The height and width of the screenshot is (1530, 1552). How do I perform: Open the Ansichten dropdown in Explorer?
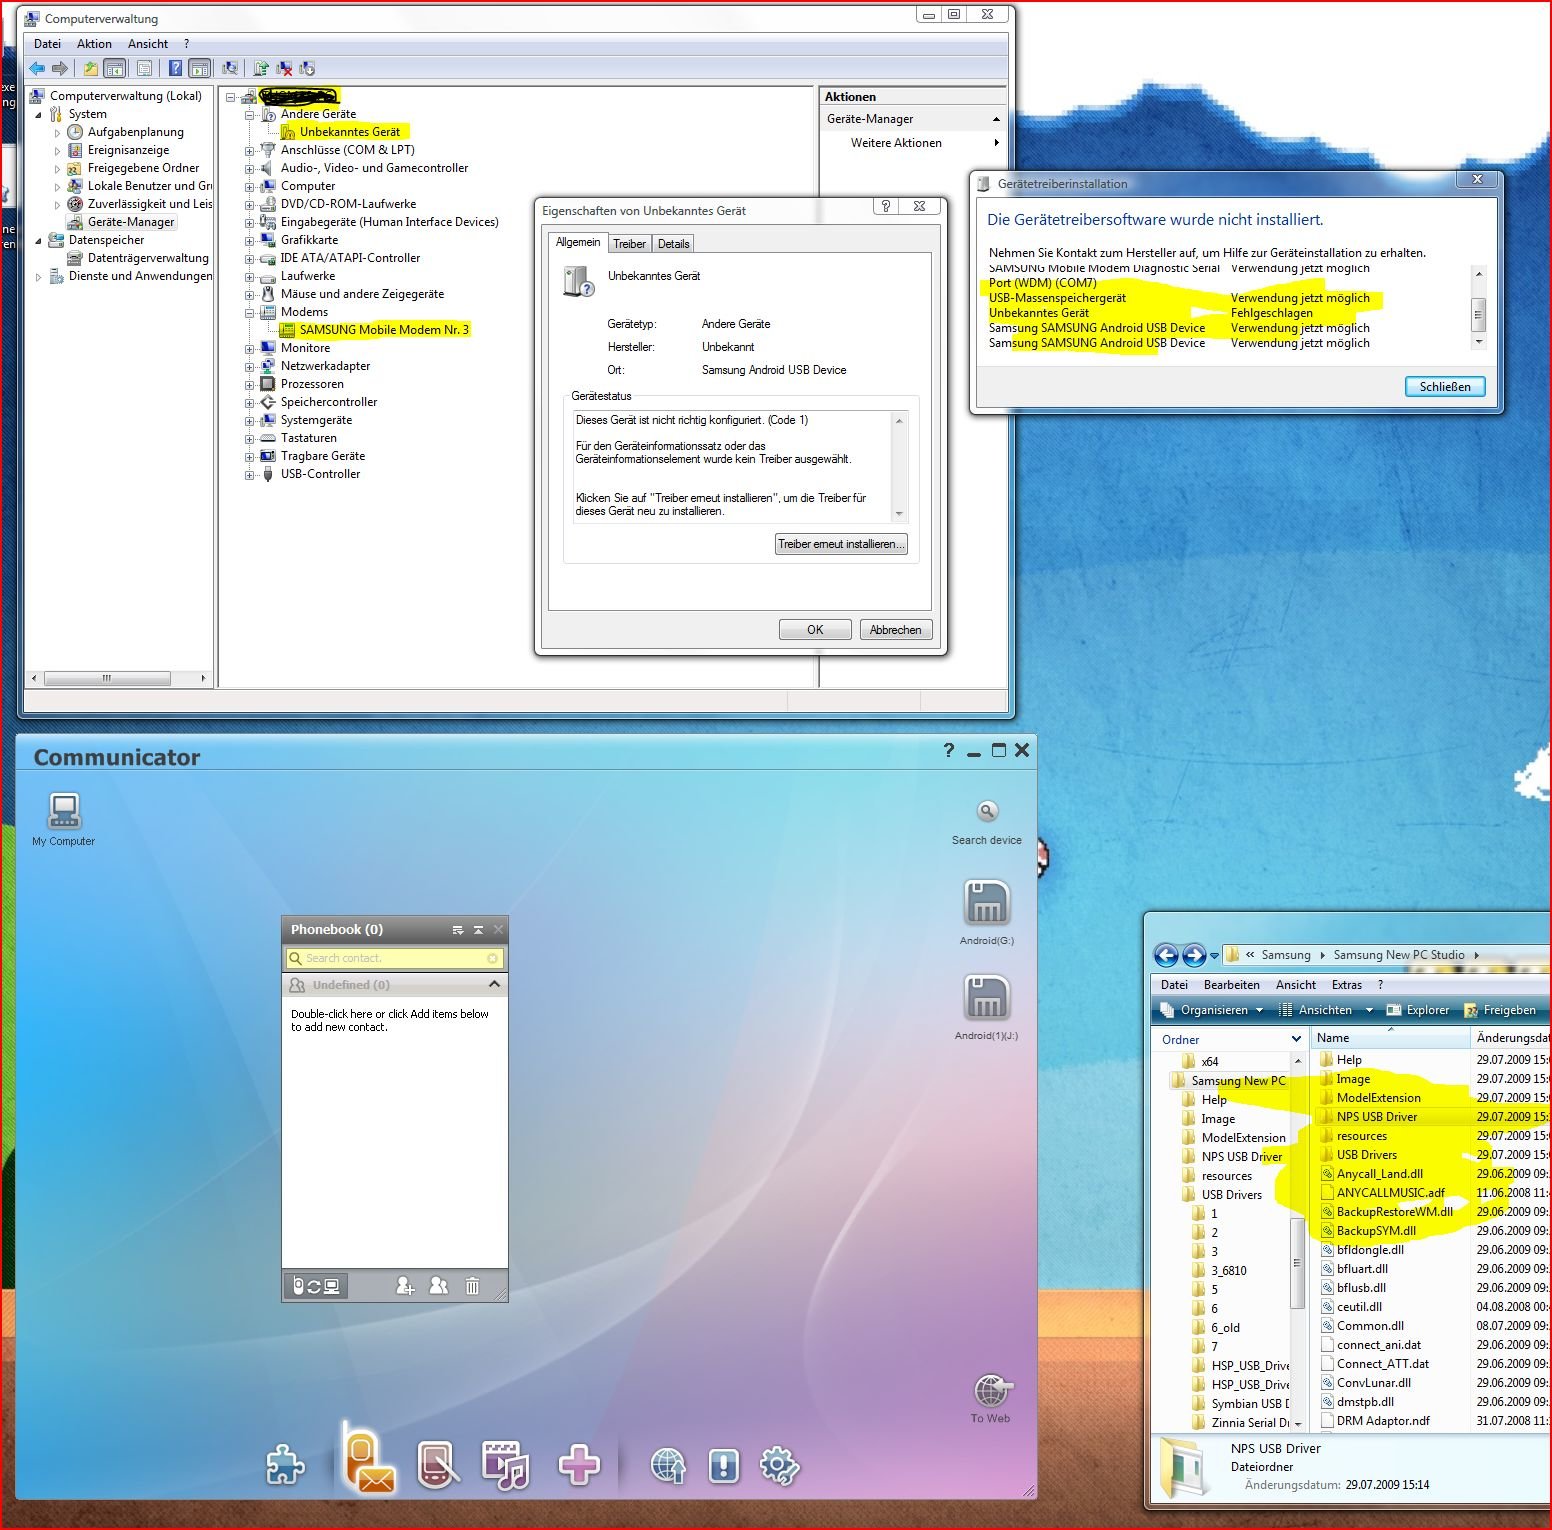1326,1010
